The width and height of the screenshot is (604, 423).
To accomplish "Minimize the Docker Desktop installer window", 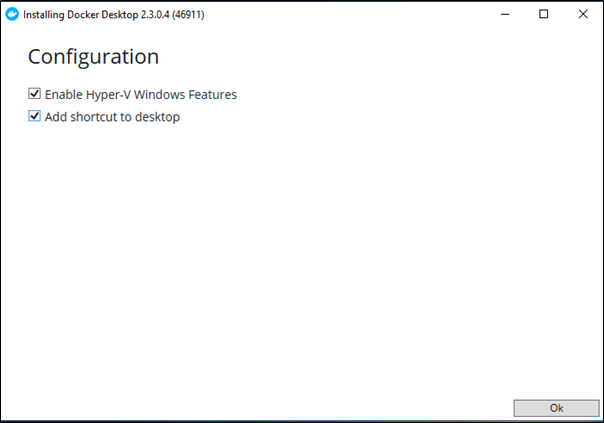I will [505, 15].
